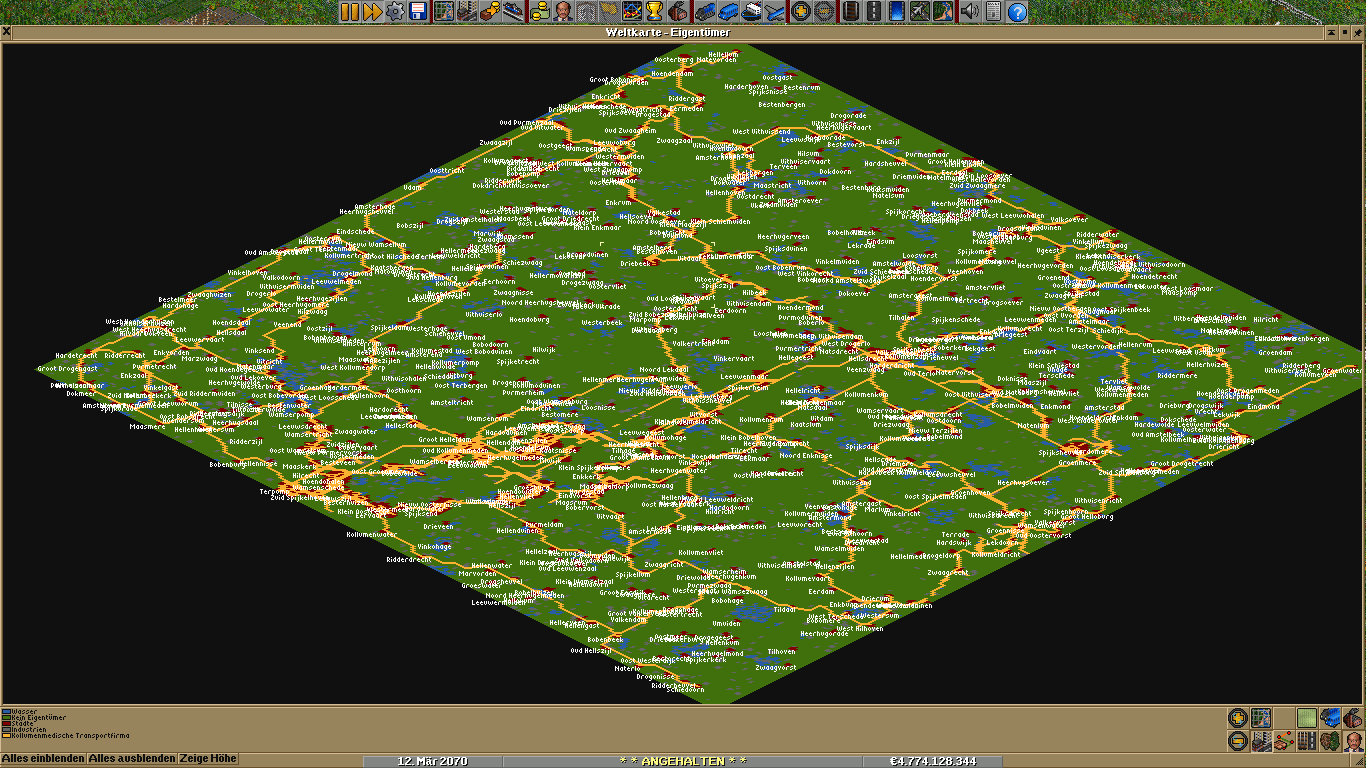Click the save game floppy disk icon
1366x768 pixels.
point(418,12)
